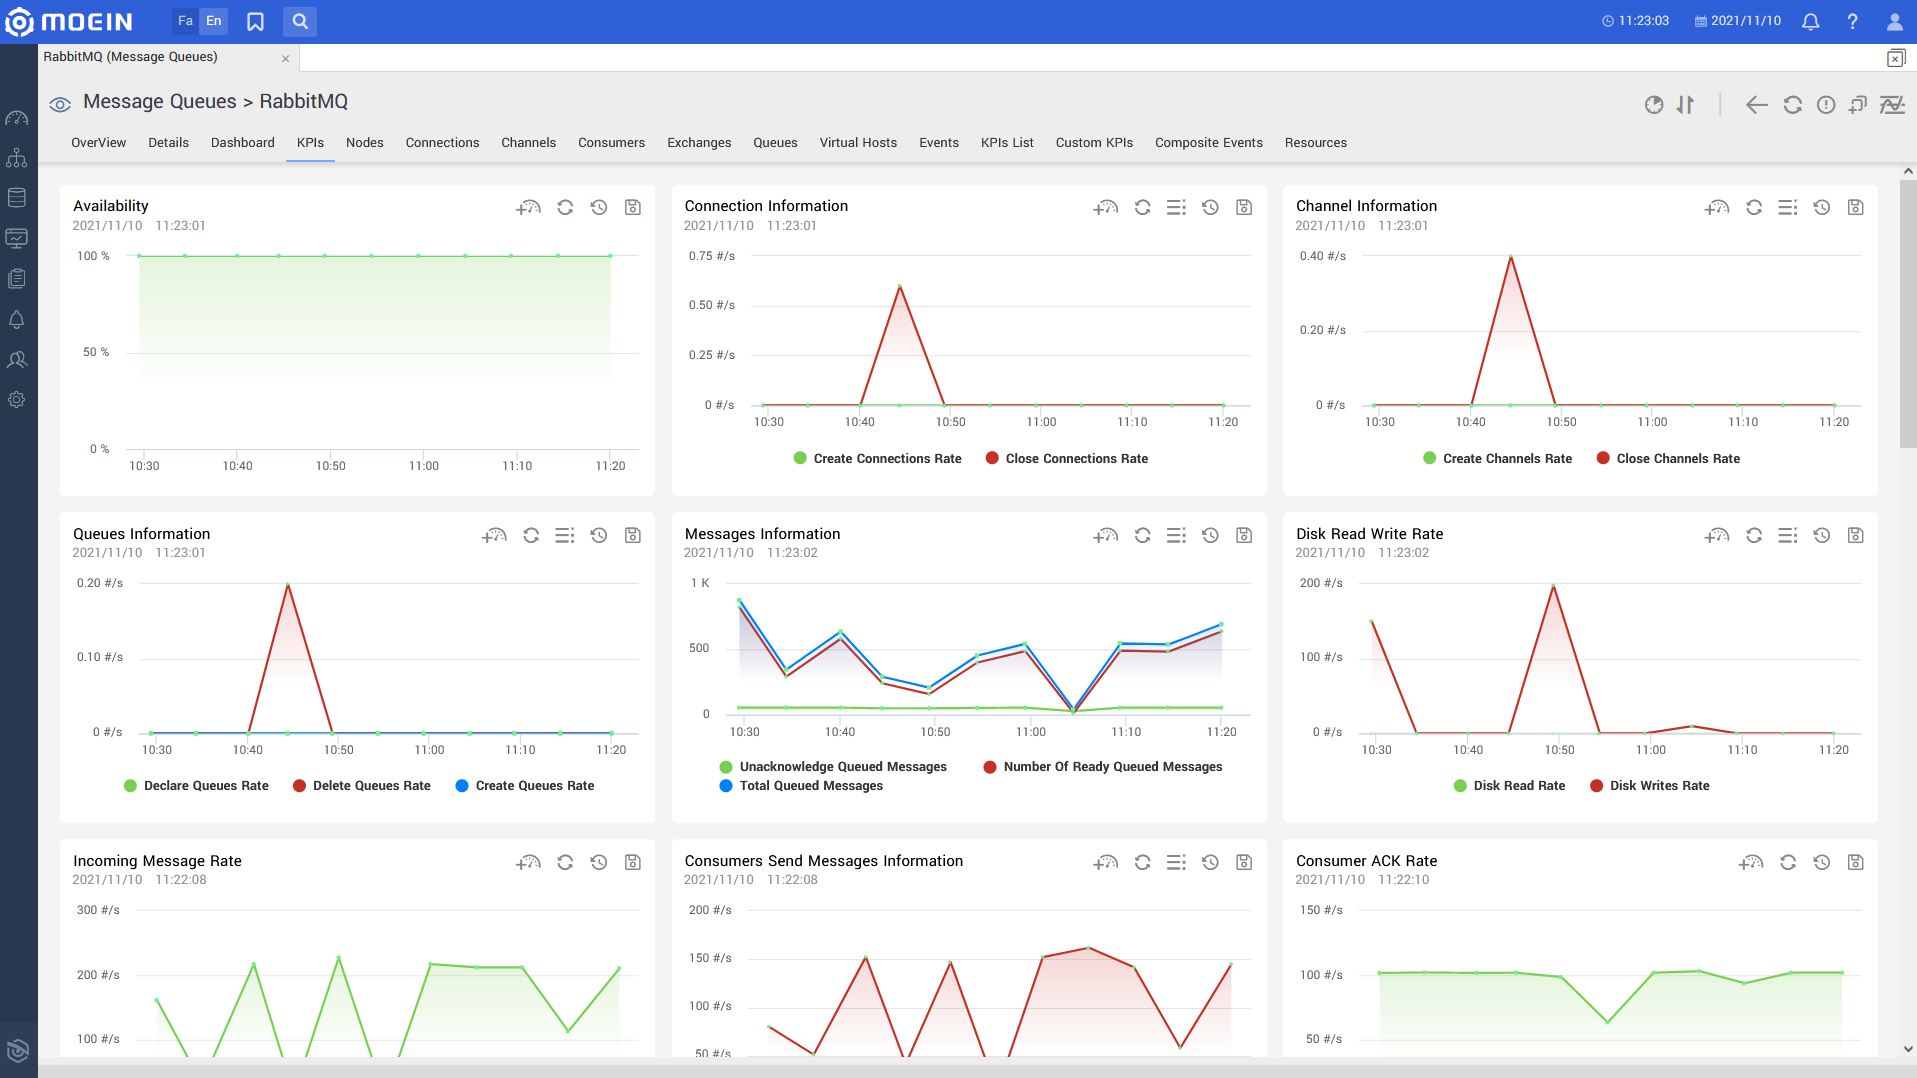Open the topology tree icon in sidebar
The height and width of the screenshot is (1078, 1917).
17,158
